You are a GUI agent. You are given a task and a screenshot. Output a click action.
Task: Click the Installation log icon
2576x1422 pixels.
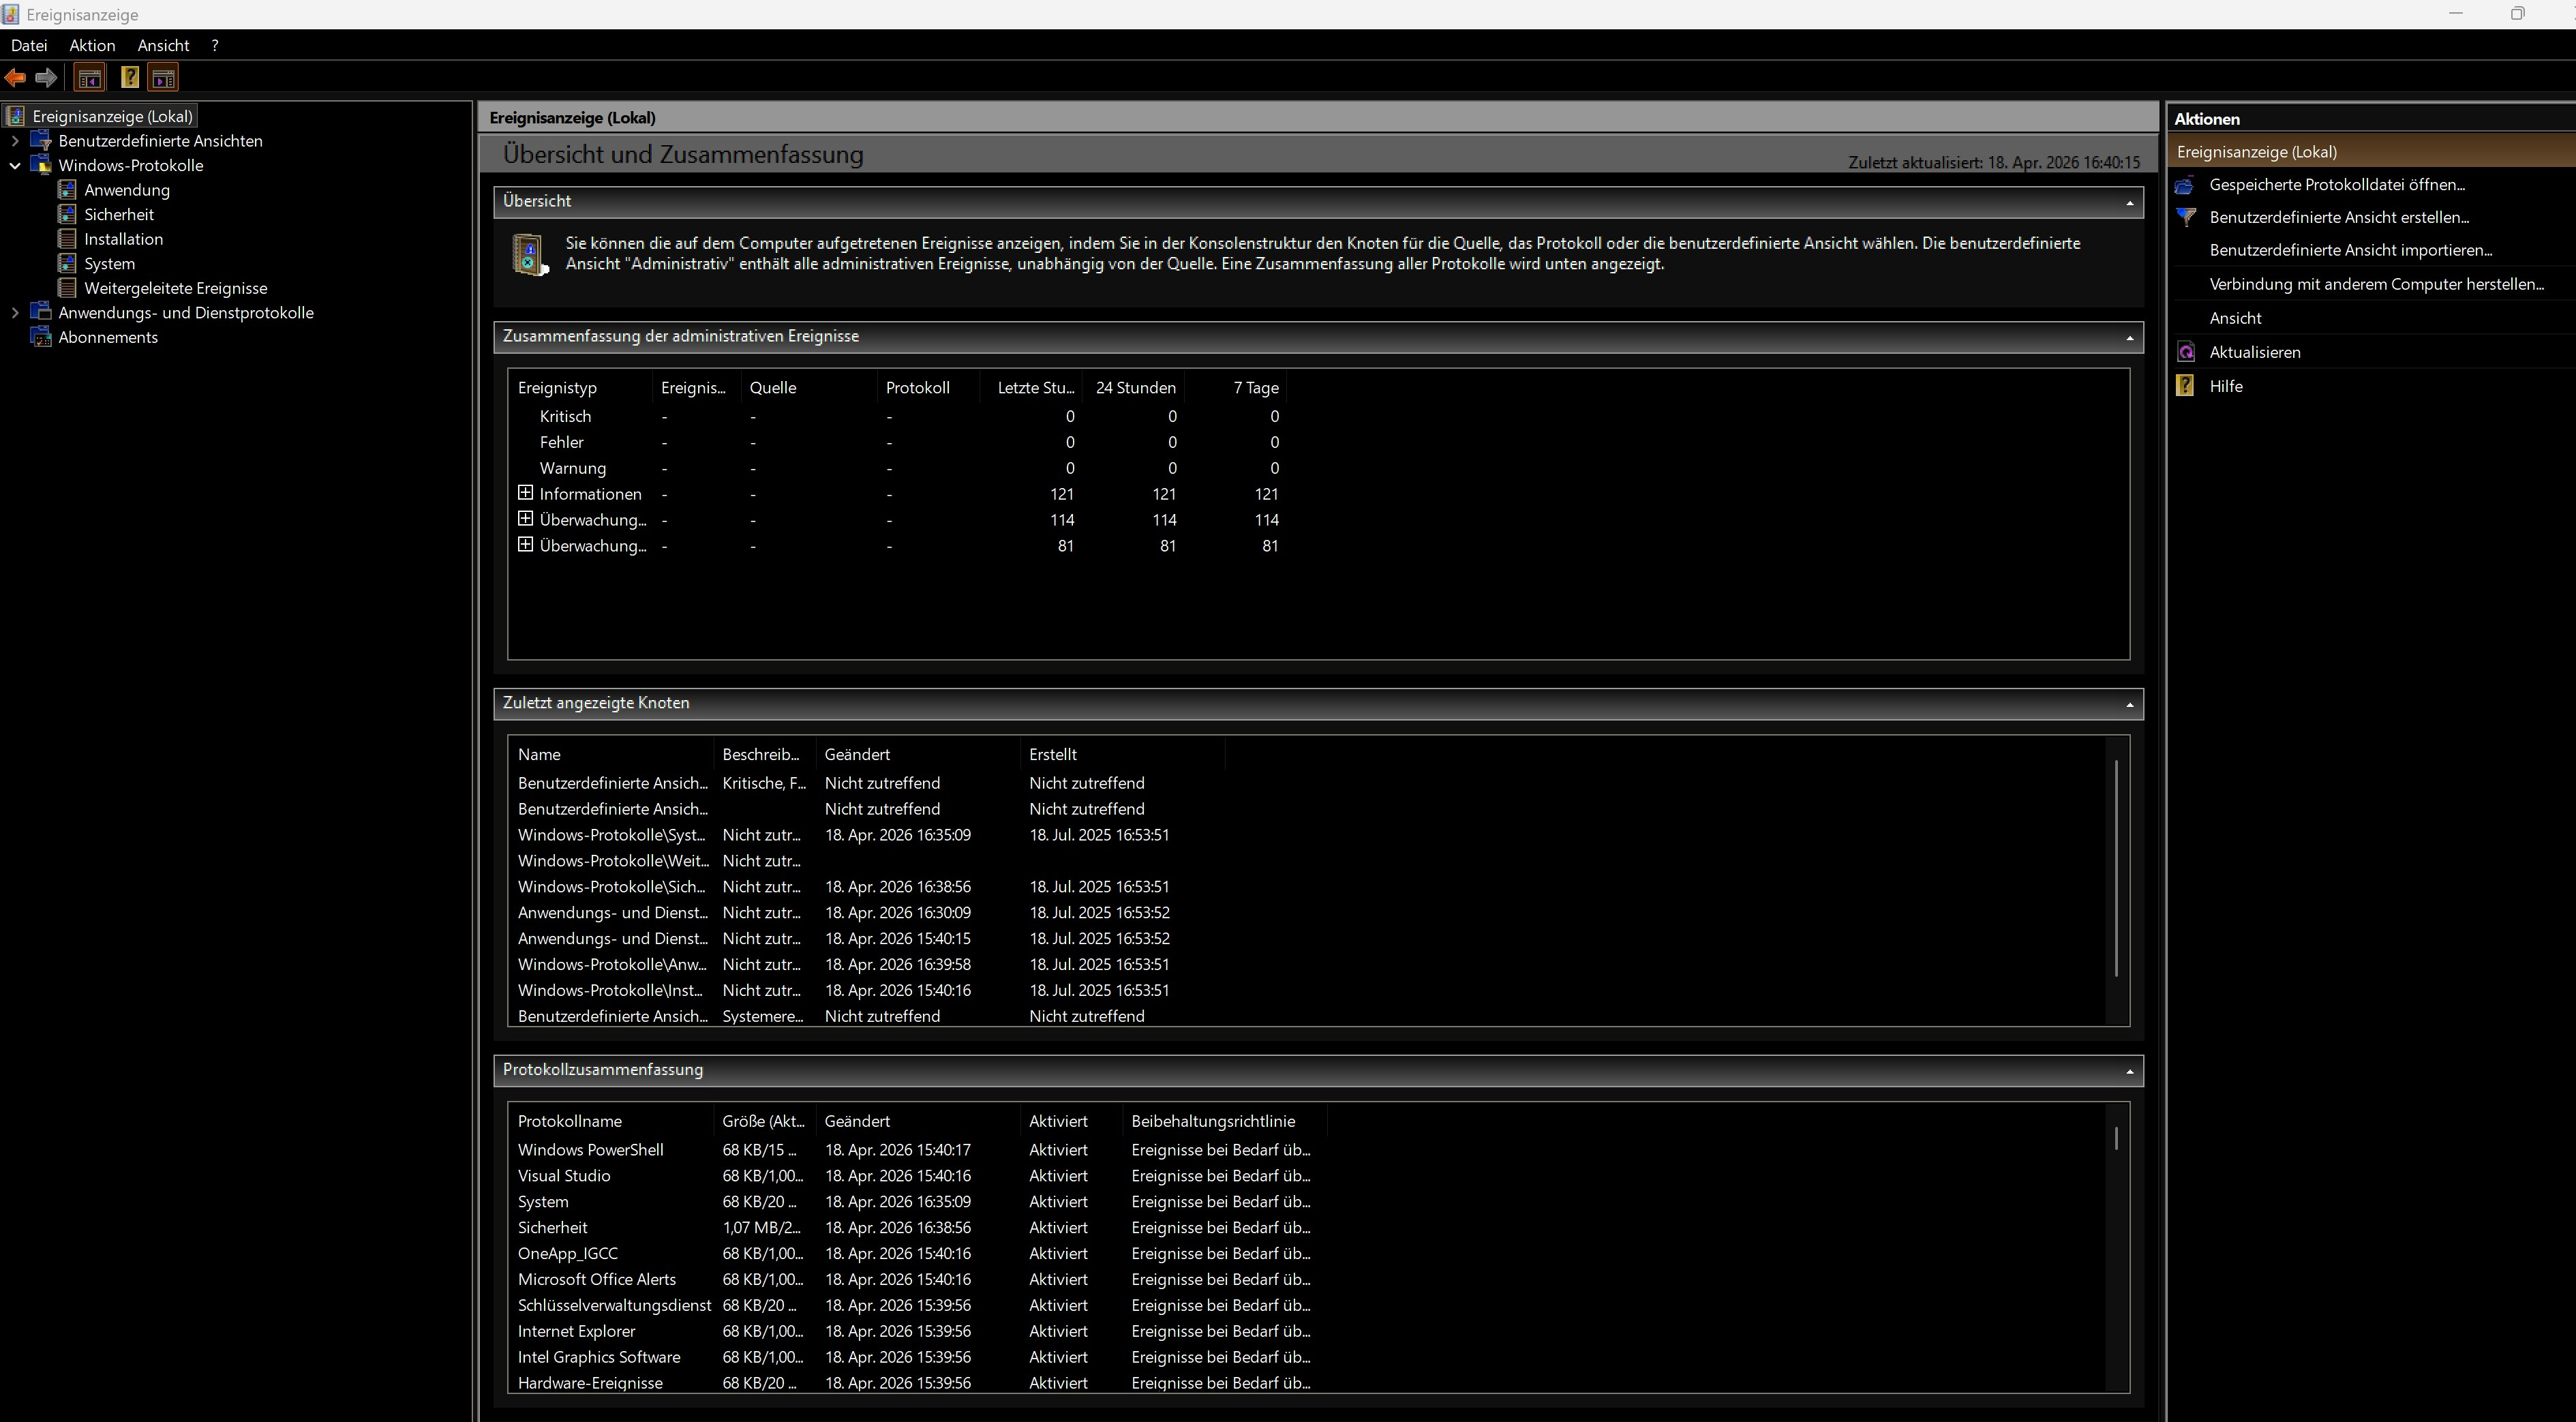67,239
